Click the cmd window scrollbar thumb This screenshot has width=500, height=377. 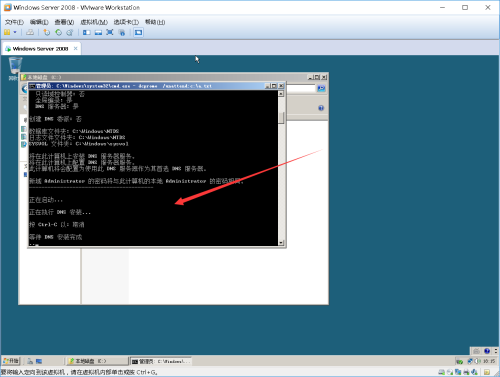(281, 117)
